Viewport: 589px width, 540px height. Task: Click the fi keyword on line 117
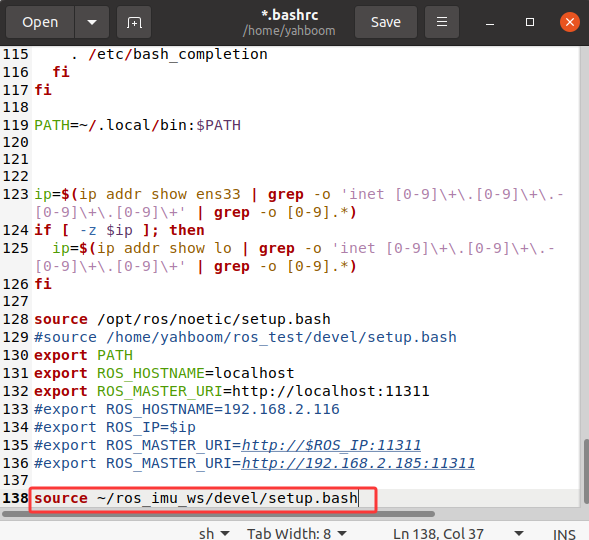(x=43, y=90)
